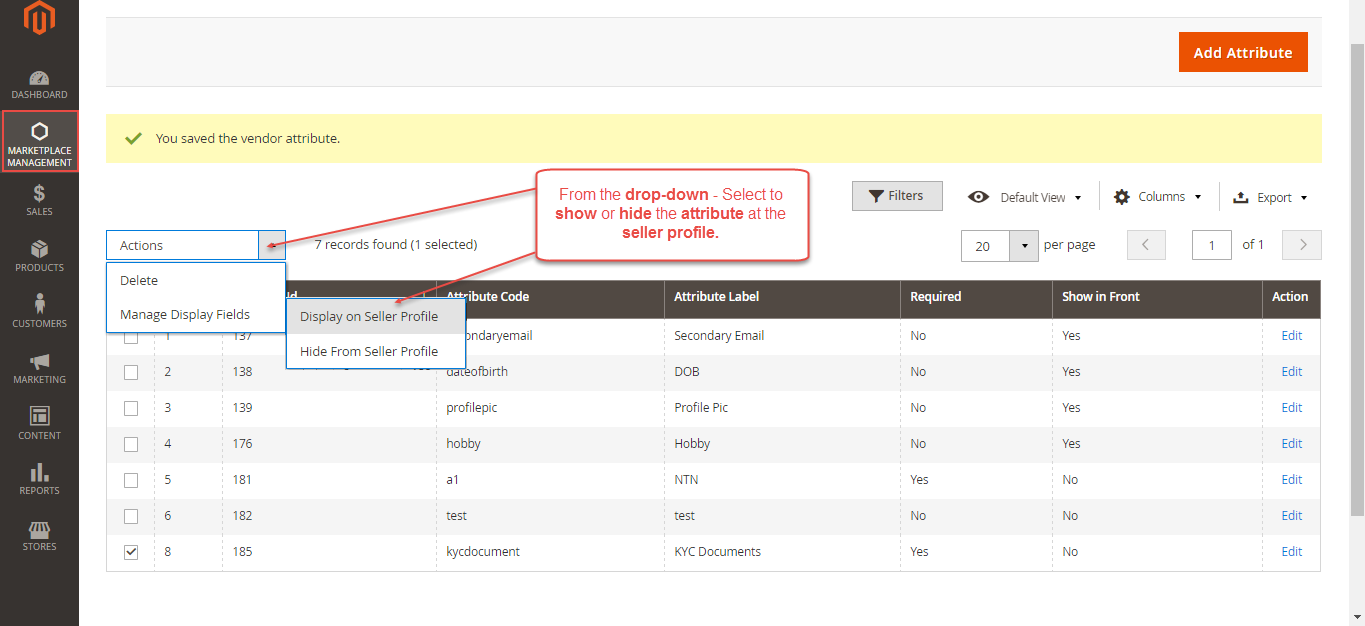Click the Hobby label cell
This screenshot has width=1365, height=626.
(x=692, y=444)
